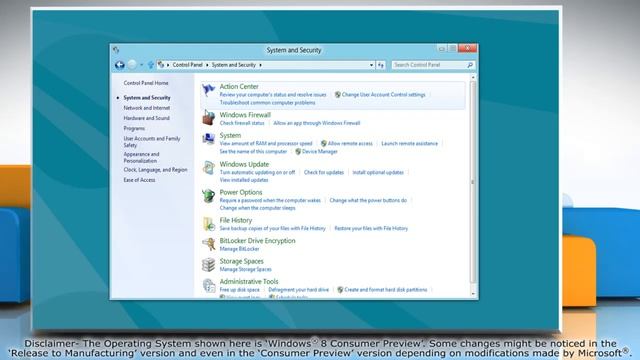
Task: Open Clock, Language, and Region
Action: [x=155, y=169]
